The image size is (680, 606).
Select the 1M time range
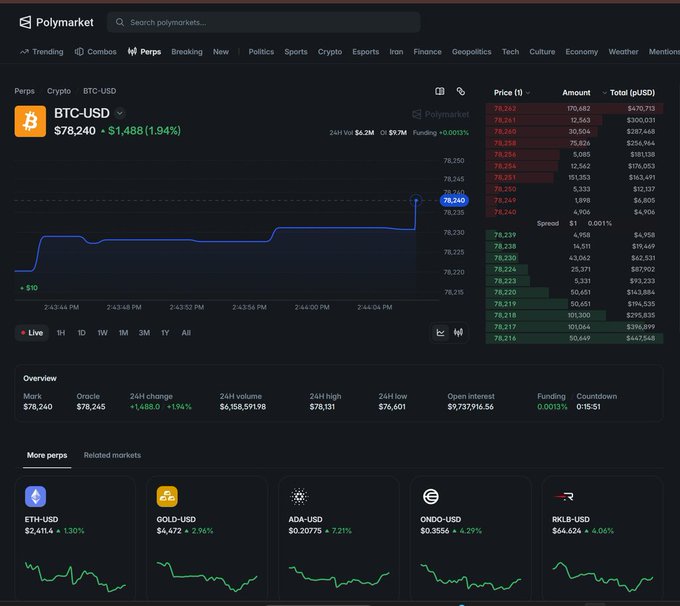(x=124, y=333)
